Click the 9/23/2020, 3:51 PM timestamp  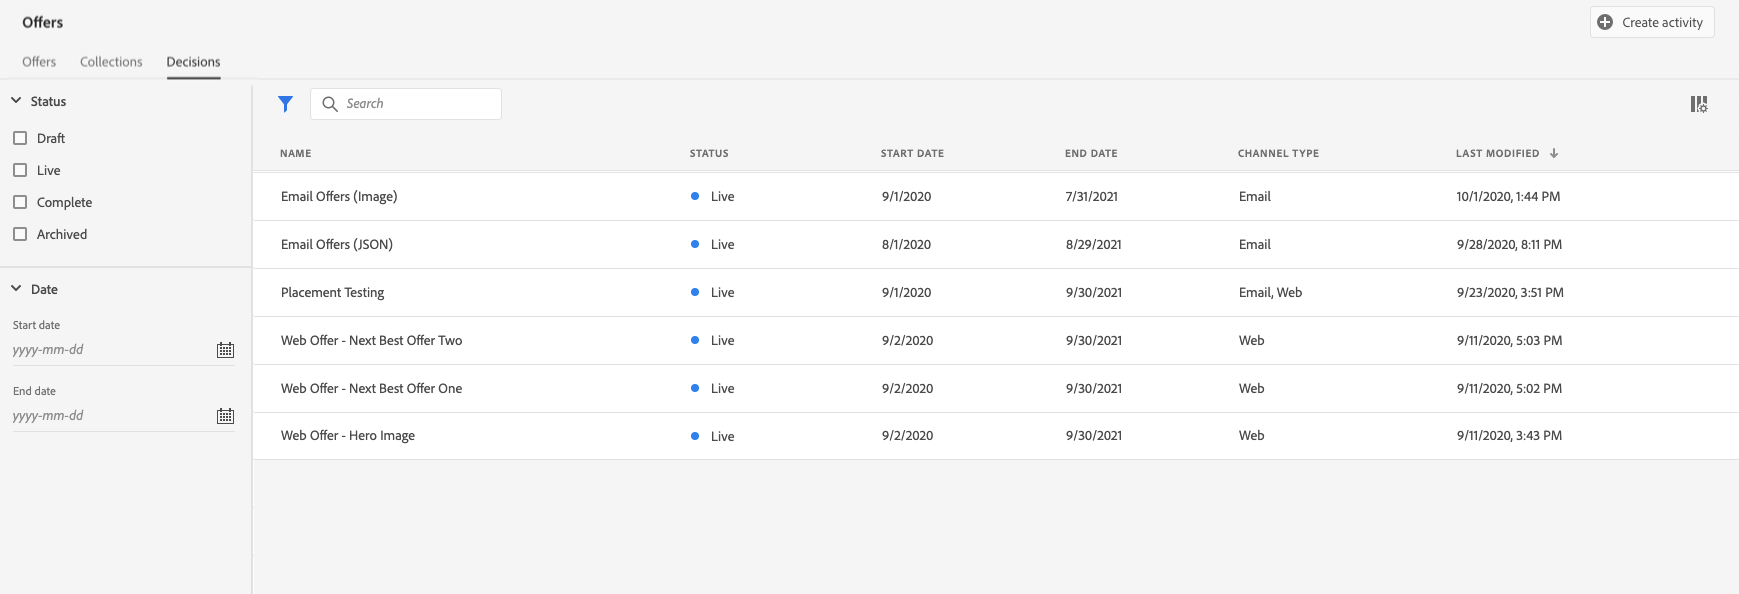pyautogui.click(x=1510, y=292)
